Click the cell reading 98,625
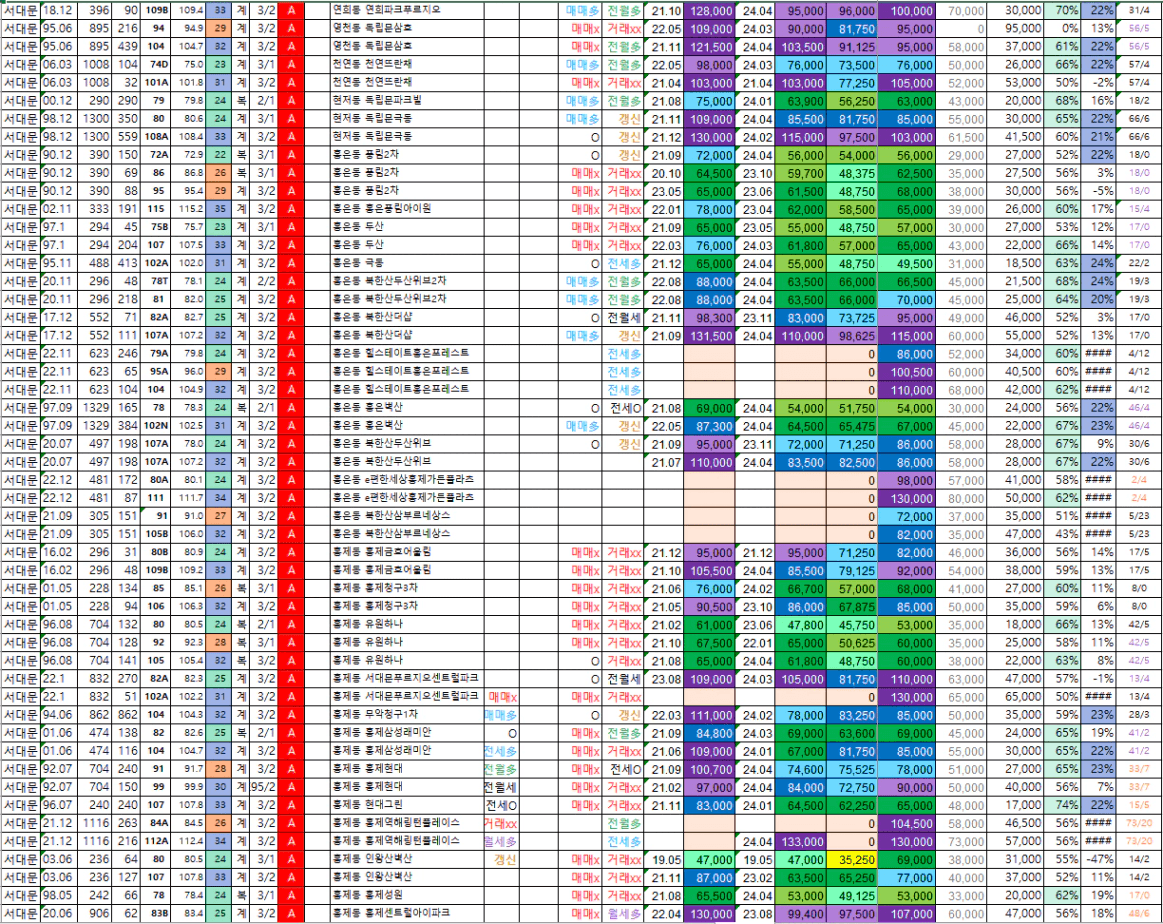The height and width of the screenshot is (924, 1163). 851,336
